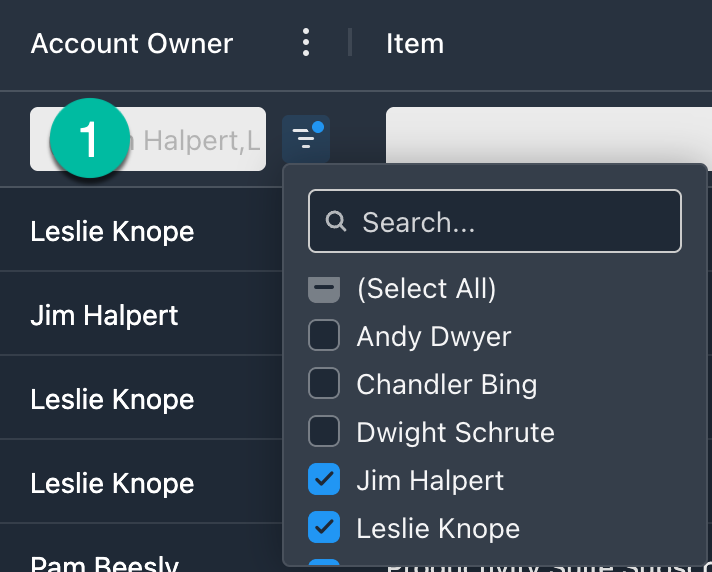Sort by Account Owner header
Viewport: 712px width, 572px height.
[132, 44]
